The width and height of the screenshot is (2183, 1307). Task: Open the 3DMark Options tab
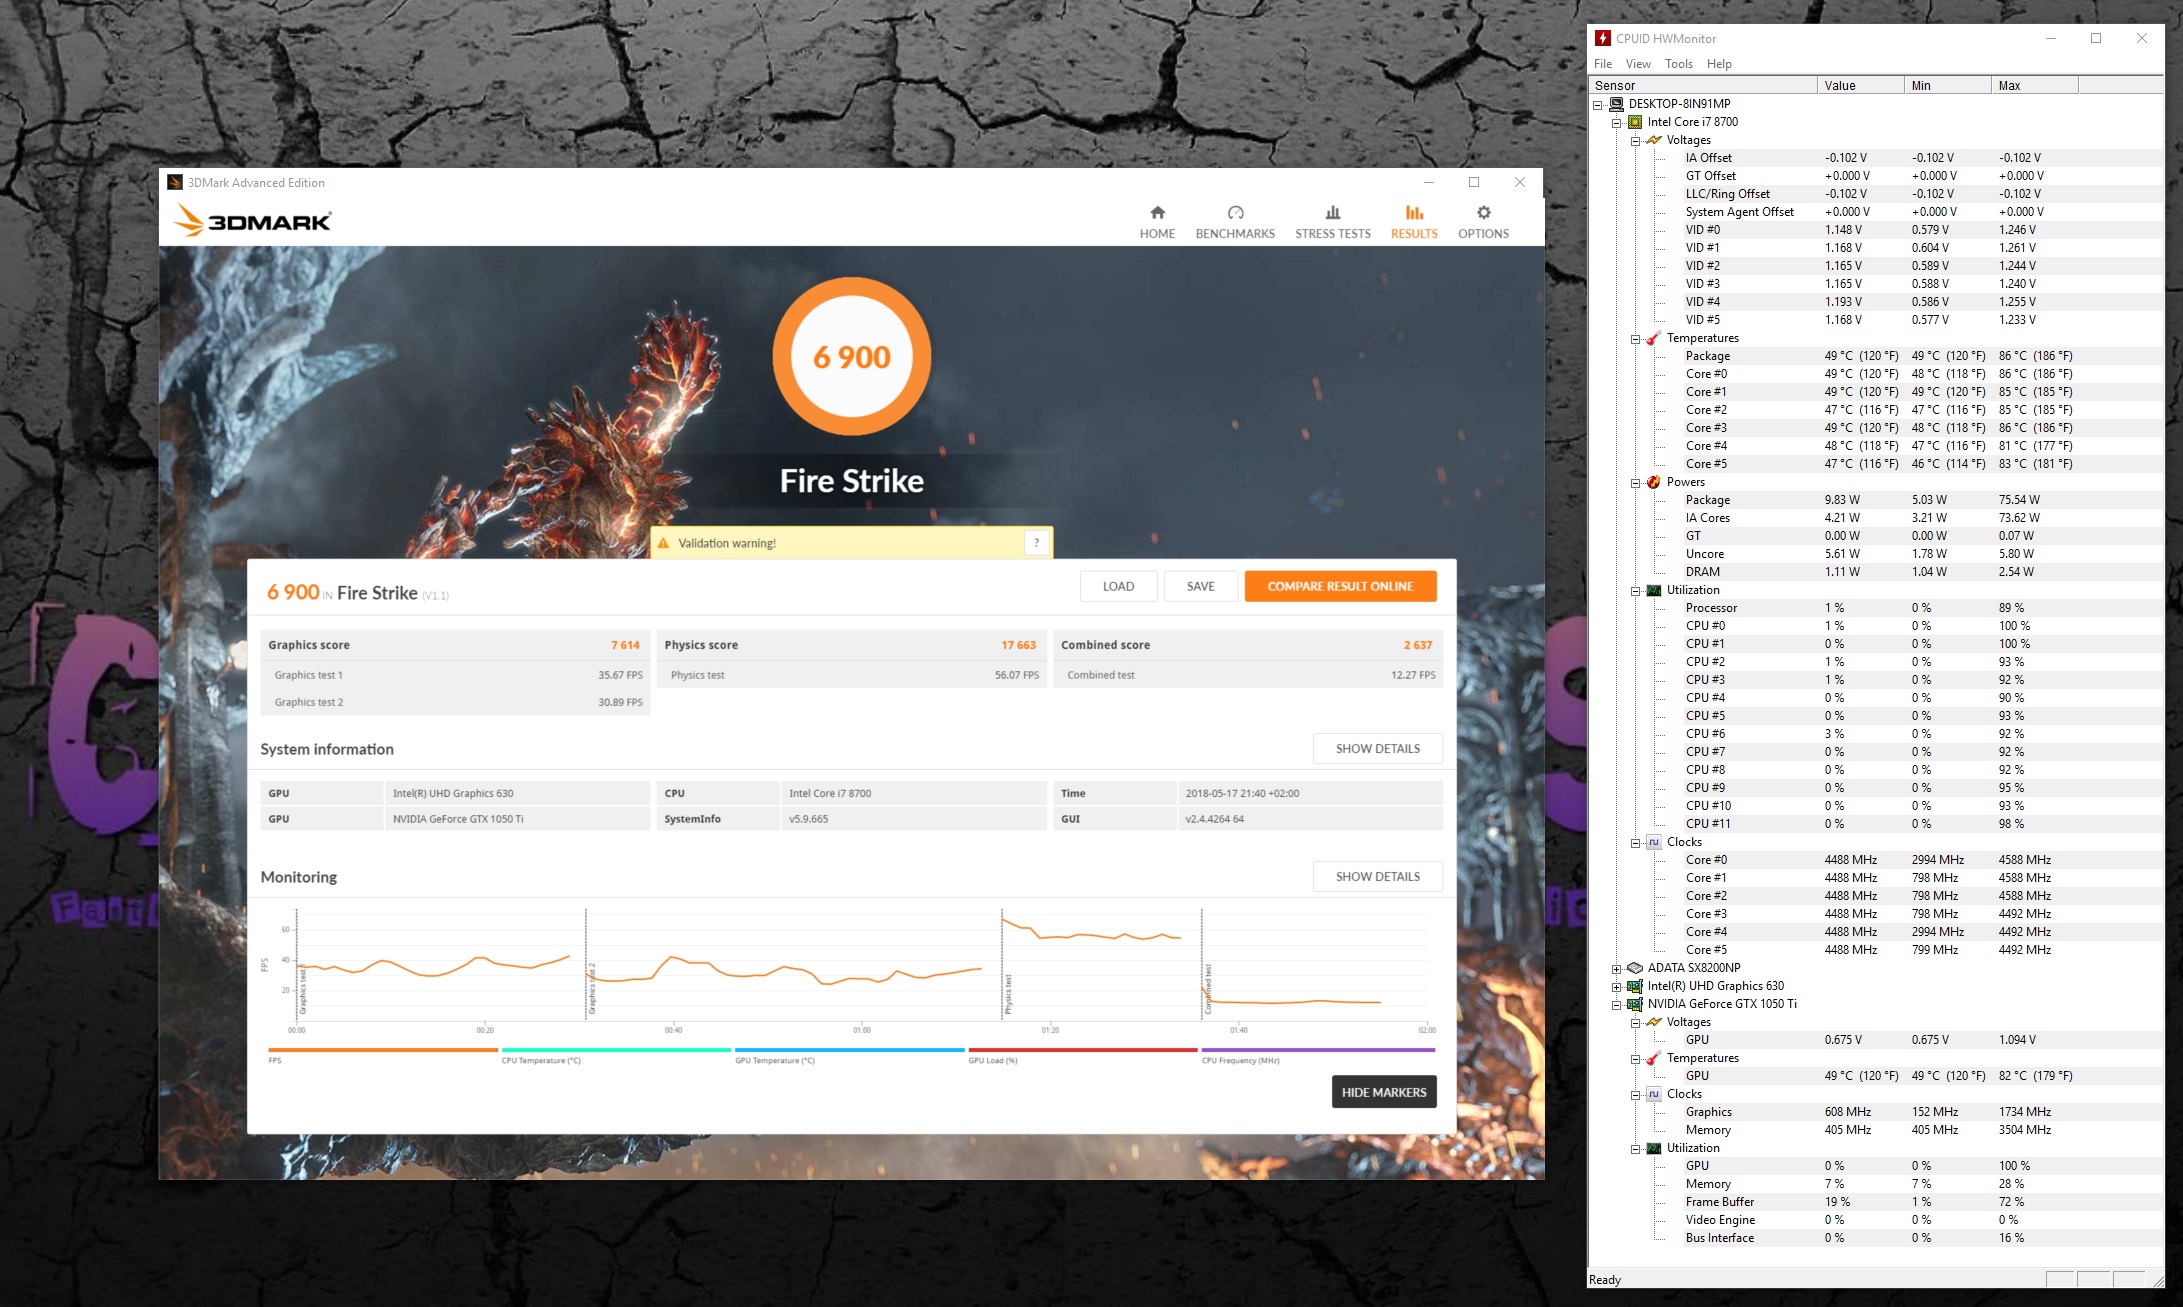(1483, 222)
